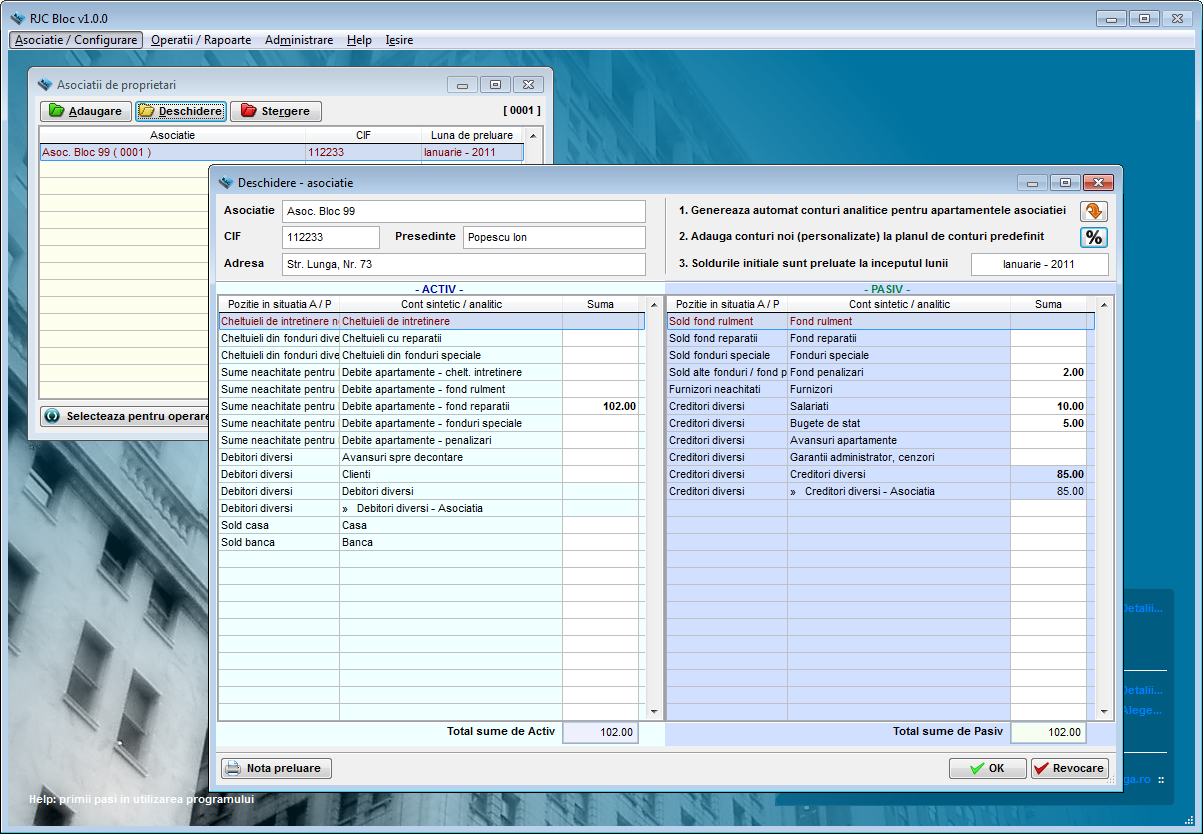This screenshot has width=1203, height=834.
Task: Open the Administrare menu
Action: pyautogui.click(x=299, y=40)
